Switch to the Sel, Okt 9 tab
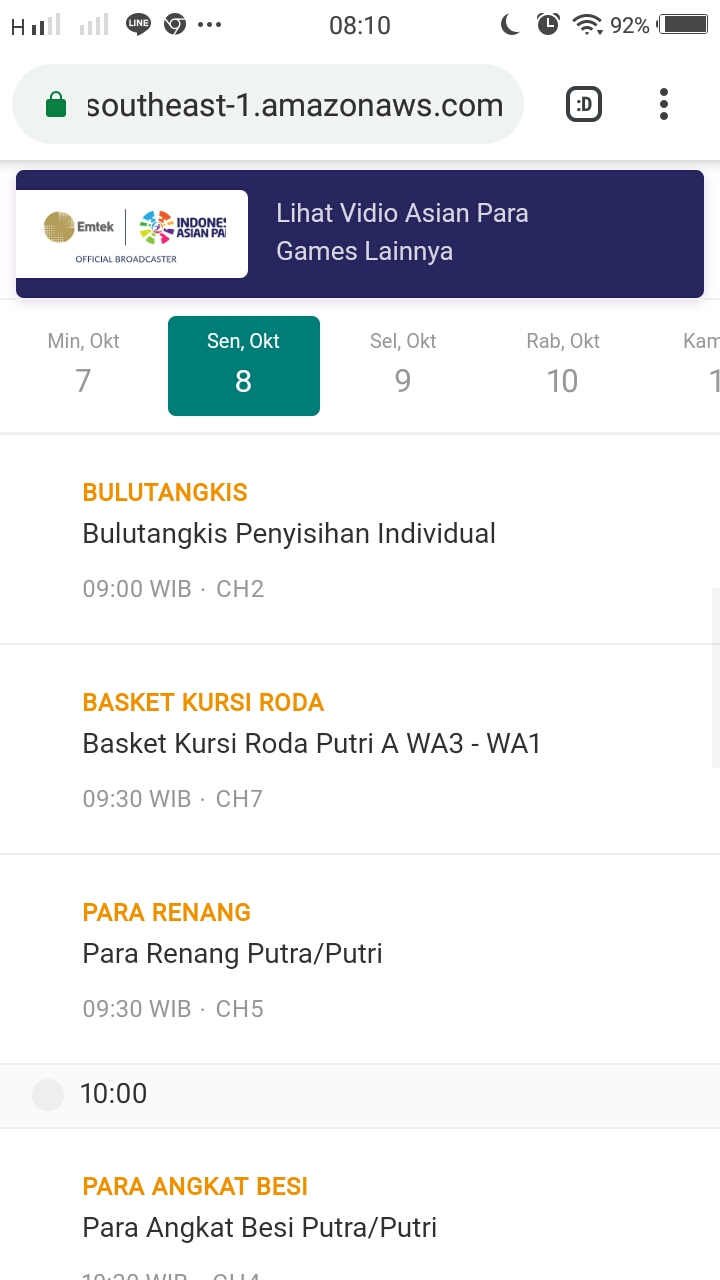720x1280 pixels. [x=403, y=365]
